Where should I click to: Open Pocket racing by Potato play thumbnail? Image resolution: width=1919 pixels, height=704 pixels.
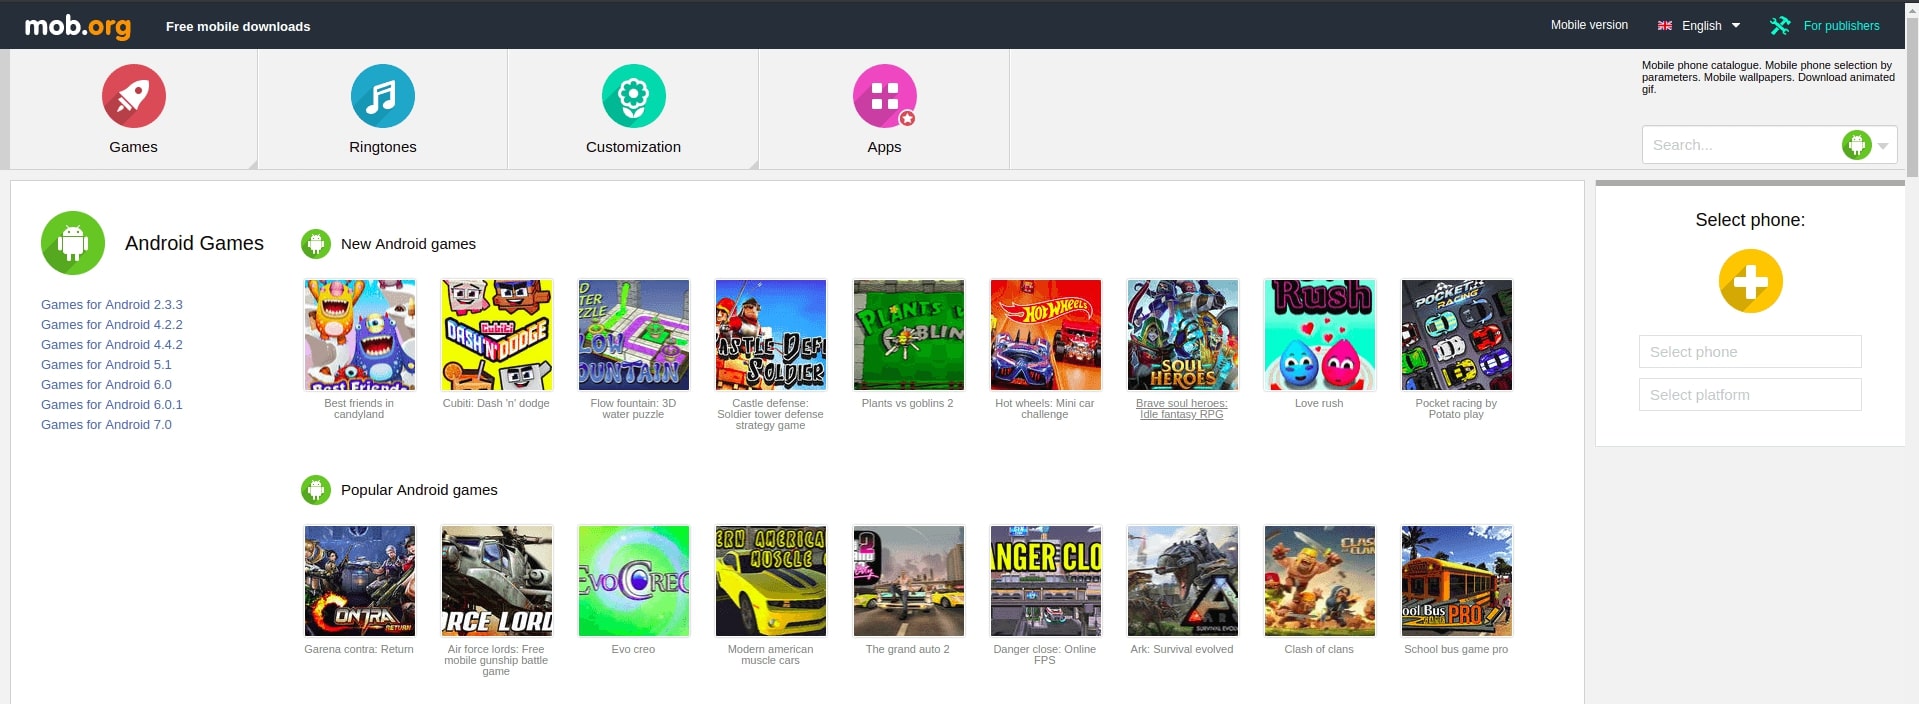click(1457, 335)
